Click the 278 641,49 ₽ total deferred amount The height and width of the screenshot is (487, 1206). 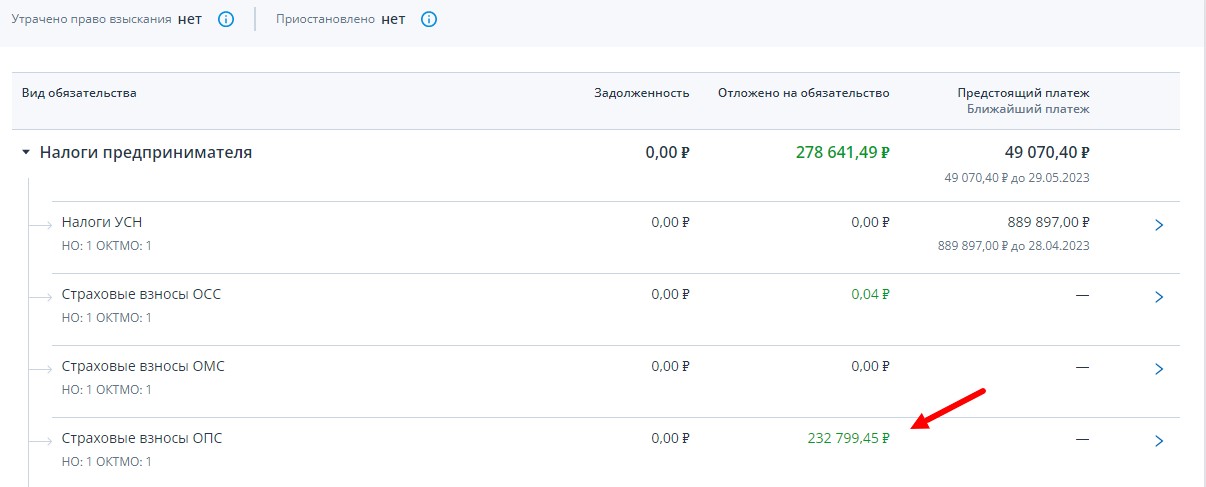(x=842, y=153)
